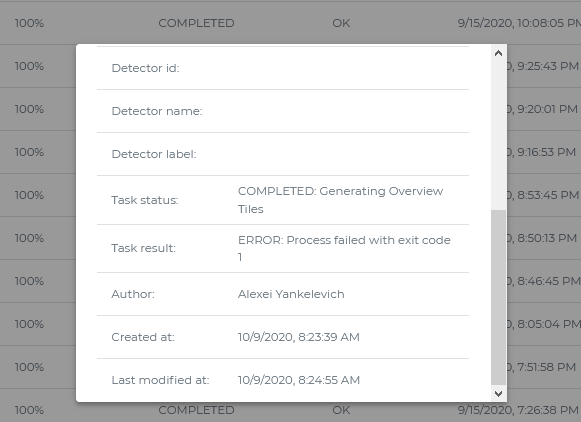Viewport: 581px width, 422px height.
Task: Click the scrollbar down arrow in dialog
Action: coord(498,393)
